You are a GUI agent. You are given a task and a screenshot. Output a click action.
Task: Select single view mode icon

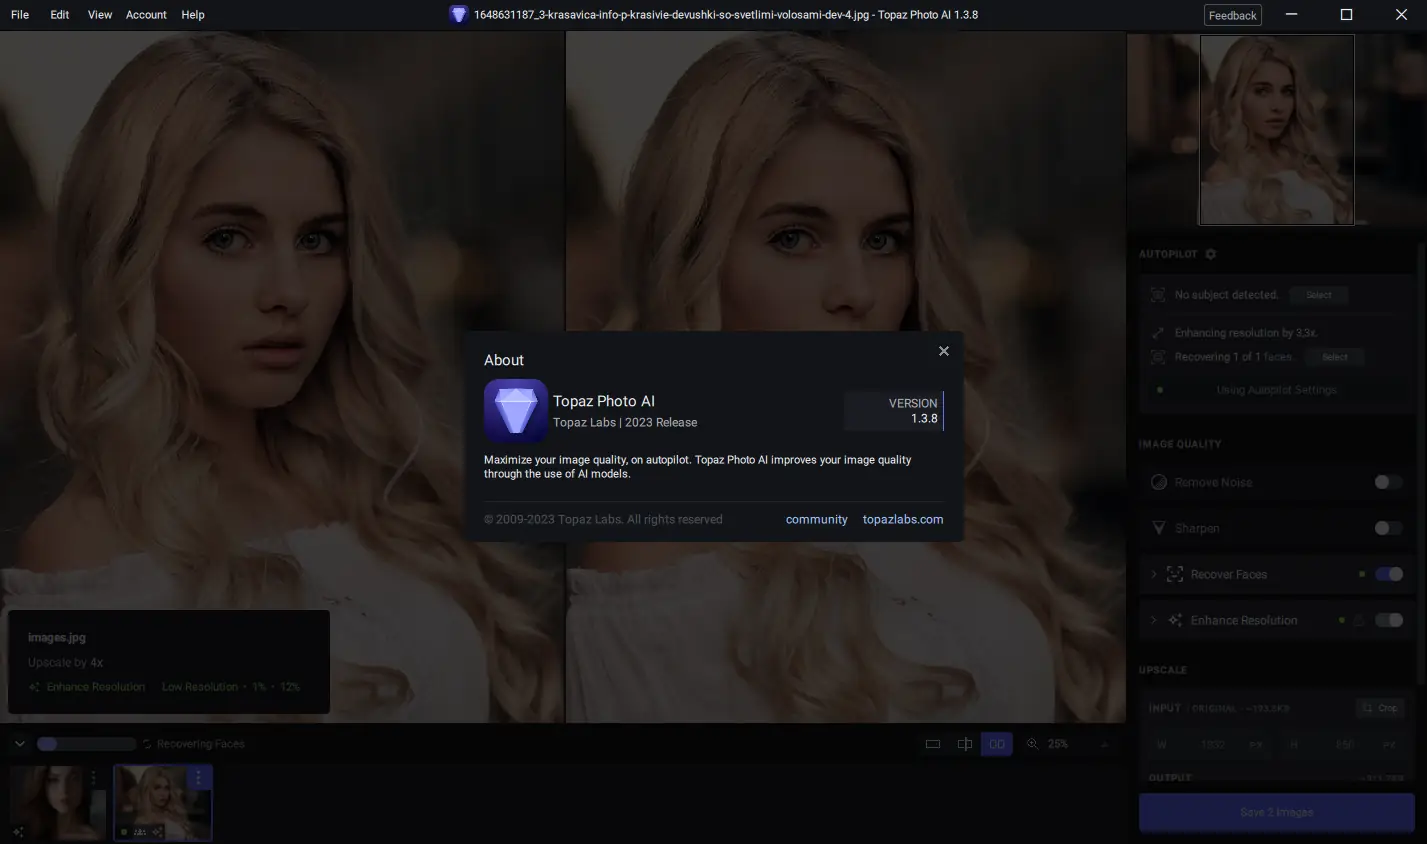point(933,744)
